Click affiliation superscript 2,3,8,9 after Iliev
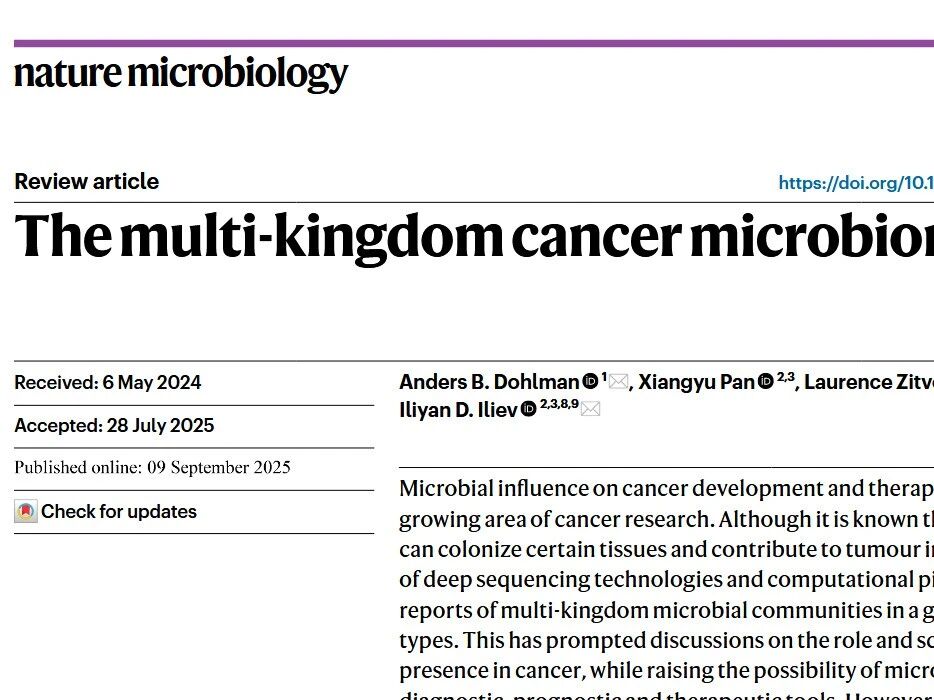 tap(559, 404)
